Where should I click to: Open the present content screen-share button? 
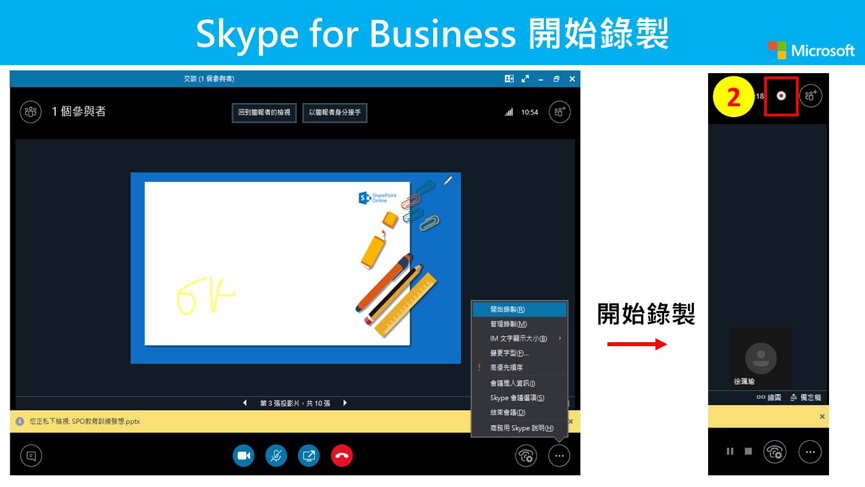pyautogui.click(x=308, y=456)
